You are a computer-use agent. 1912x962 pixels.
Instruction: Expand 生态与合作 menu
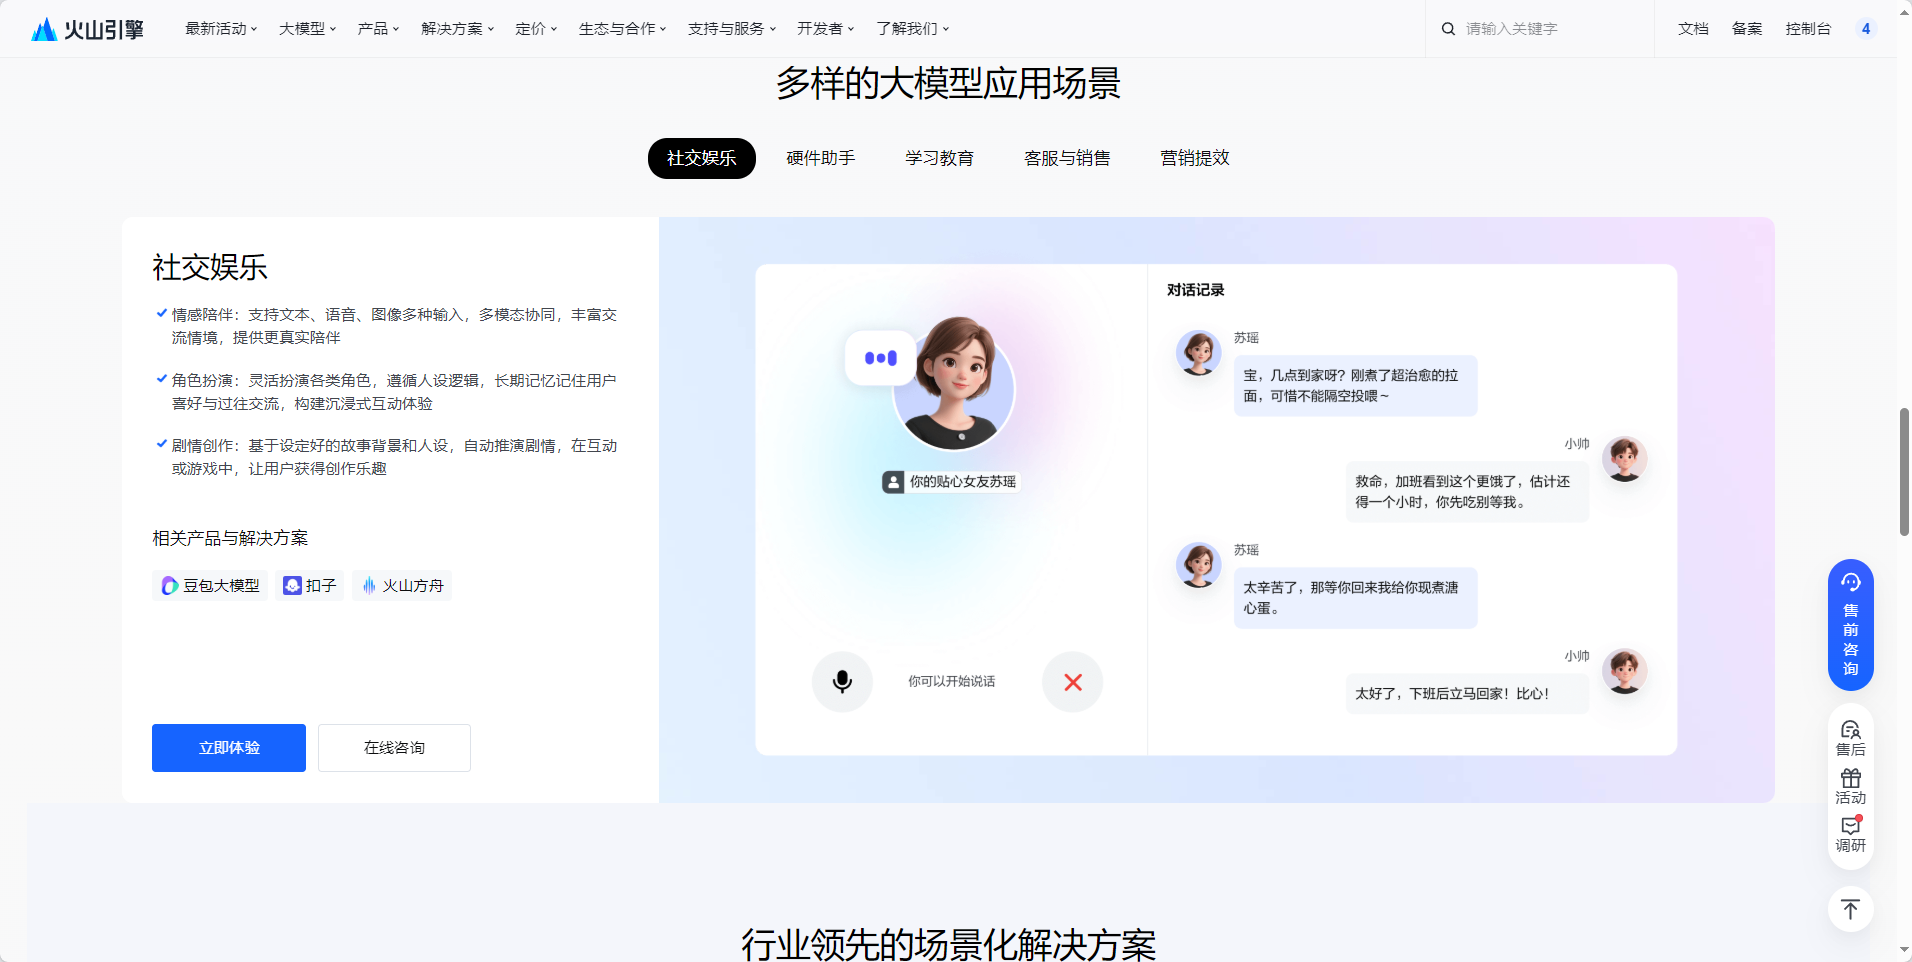click(622, 29)
